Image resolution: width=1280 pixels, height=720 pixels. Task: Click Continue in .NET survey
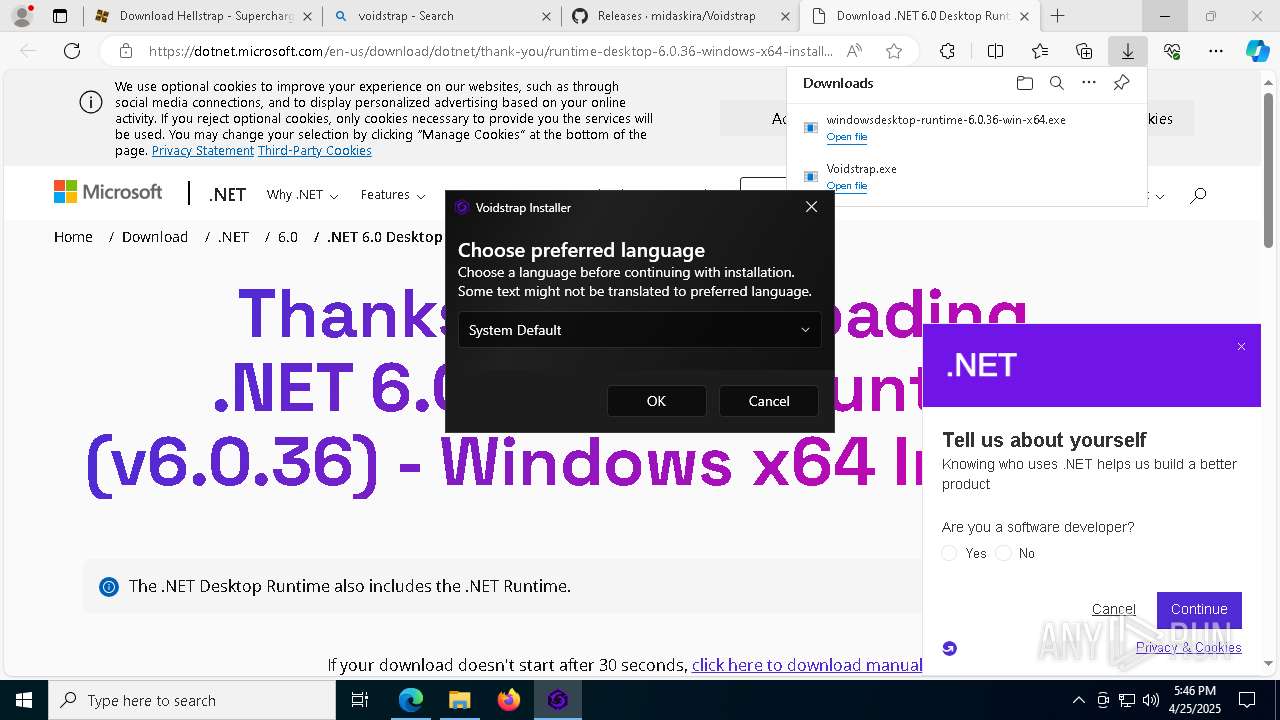[1199, 609]
